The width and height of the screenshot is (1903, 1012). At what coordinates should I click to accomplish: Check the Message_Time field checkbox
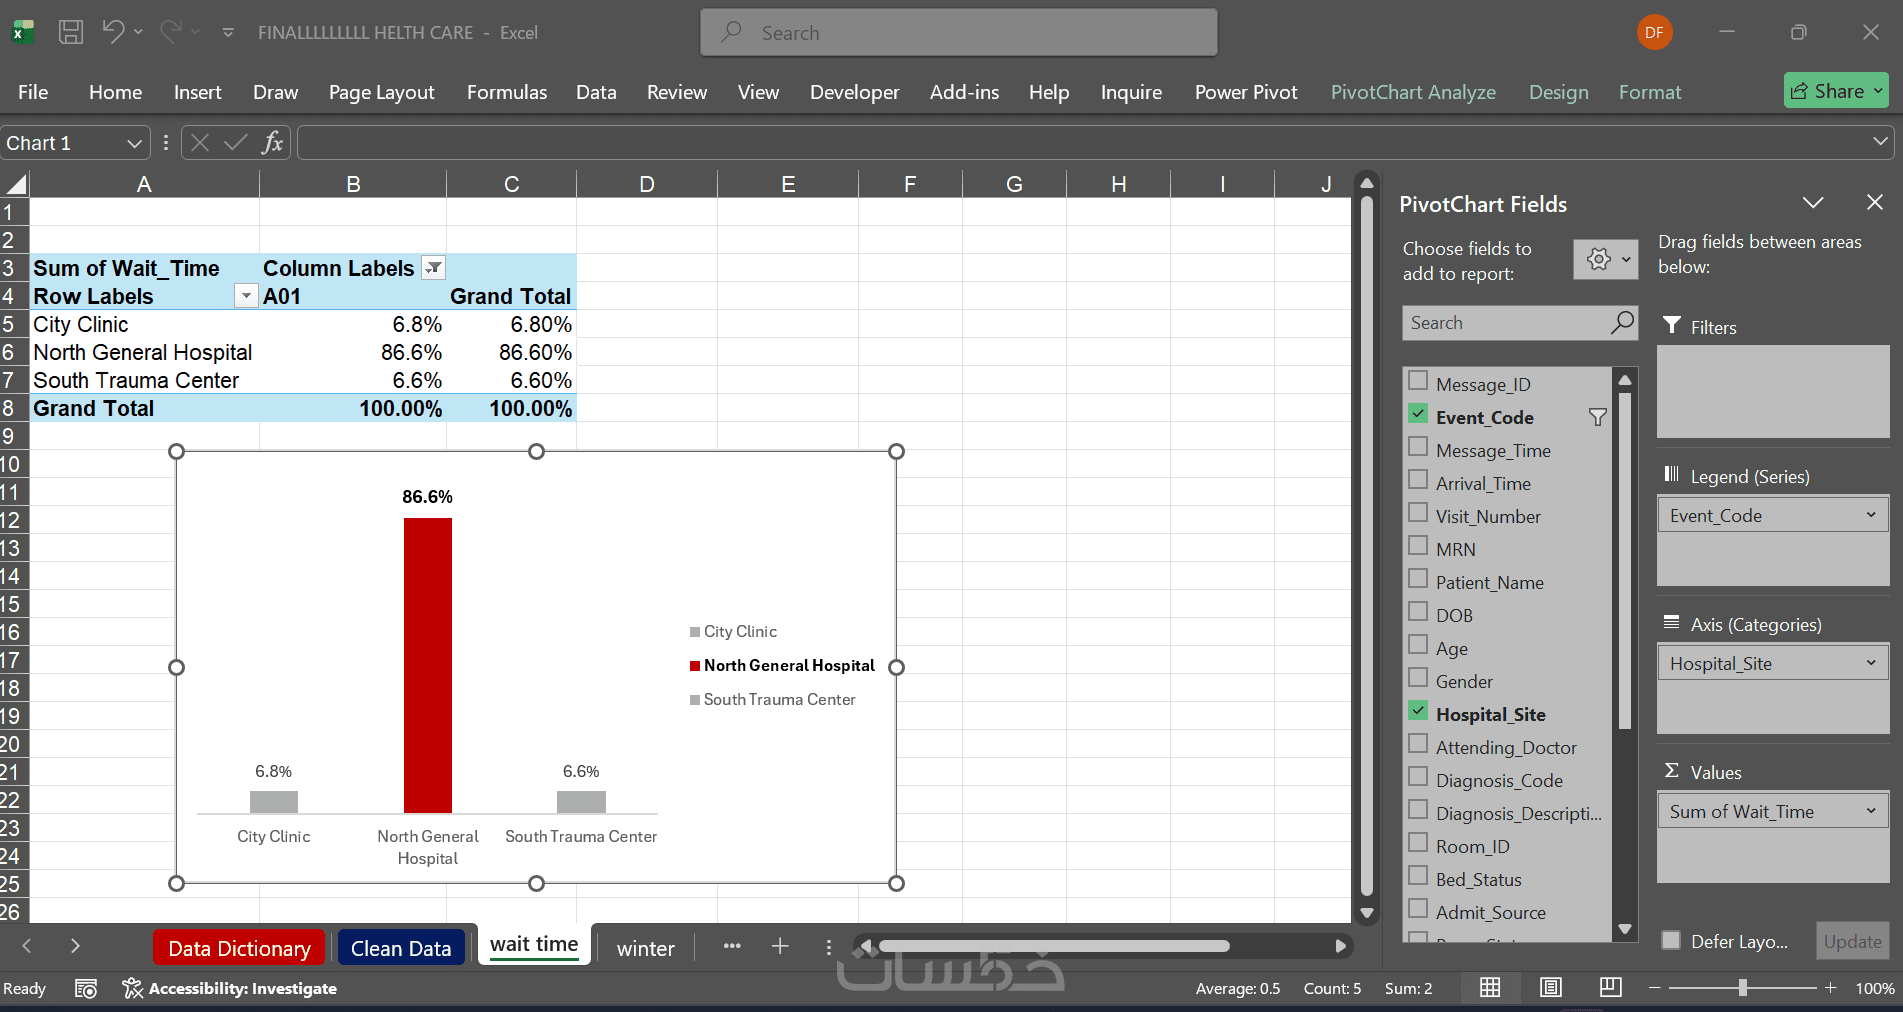[1418, 447]
